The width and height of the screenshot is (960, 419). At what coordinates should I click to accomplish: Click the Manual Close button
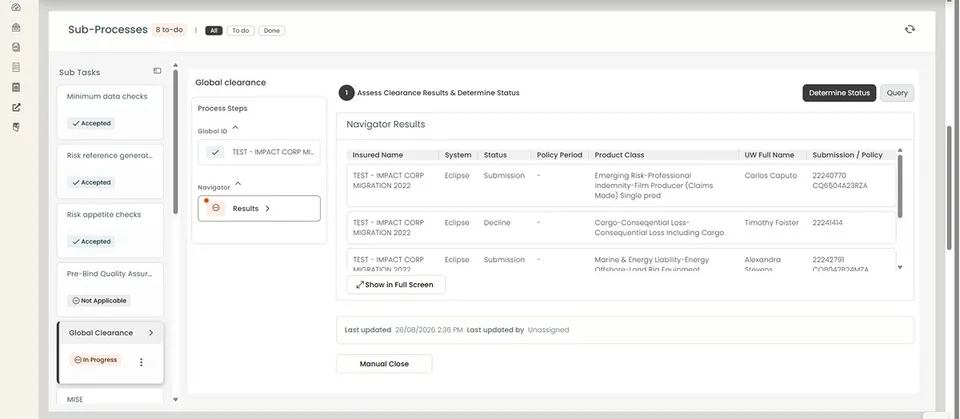click(x=384, y=364)
